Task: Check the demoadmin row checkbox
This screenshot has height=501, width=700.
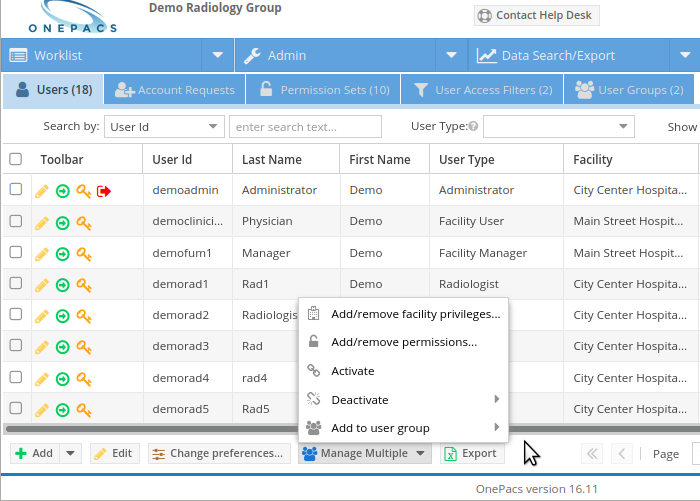Action: [x=16, y=189]
